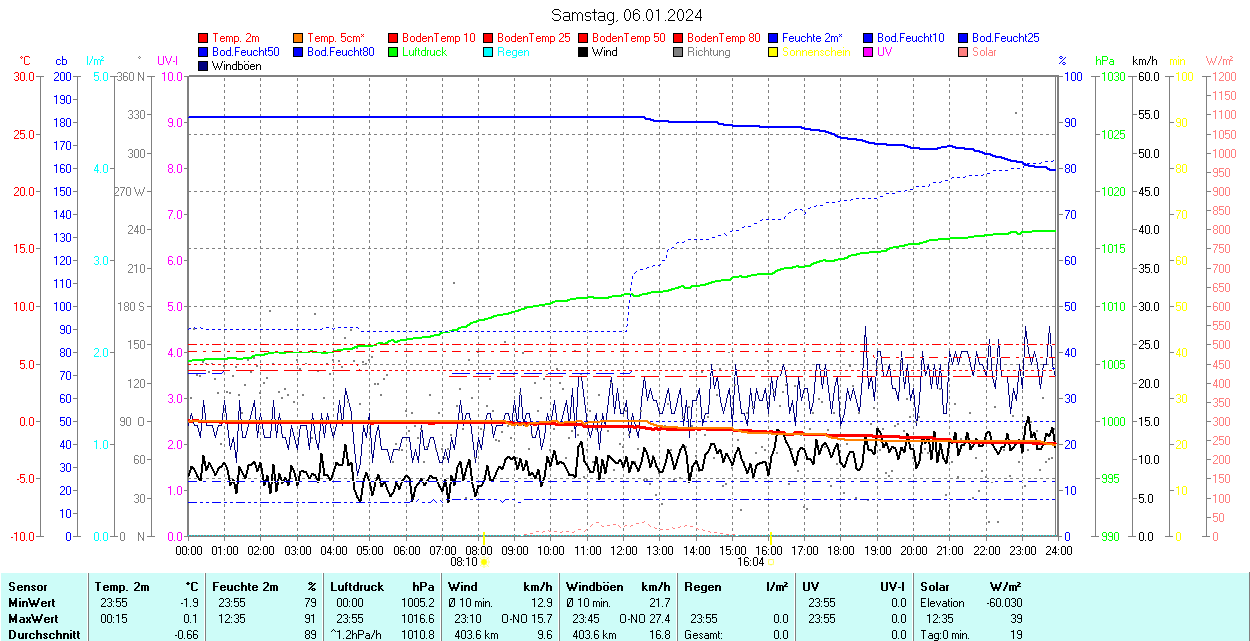
Task: Click the 08:10 sunrise marker on time axis
Action: pos(463,562)
